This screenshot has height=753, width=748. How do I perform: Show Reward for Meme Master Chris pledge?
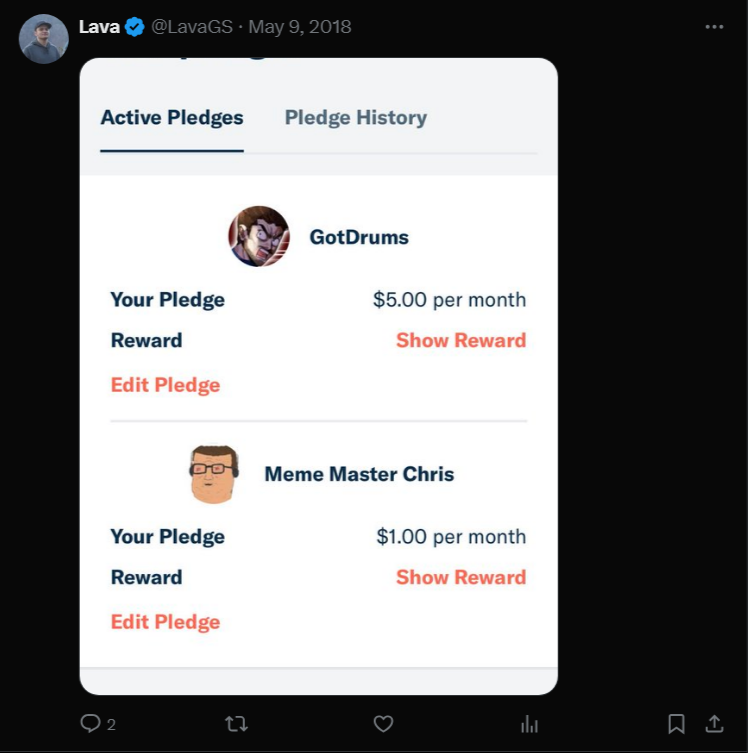coord(461,577)
